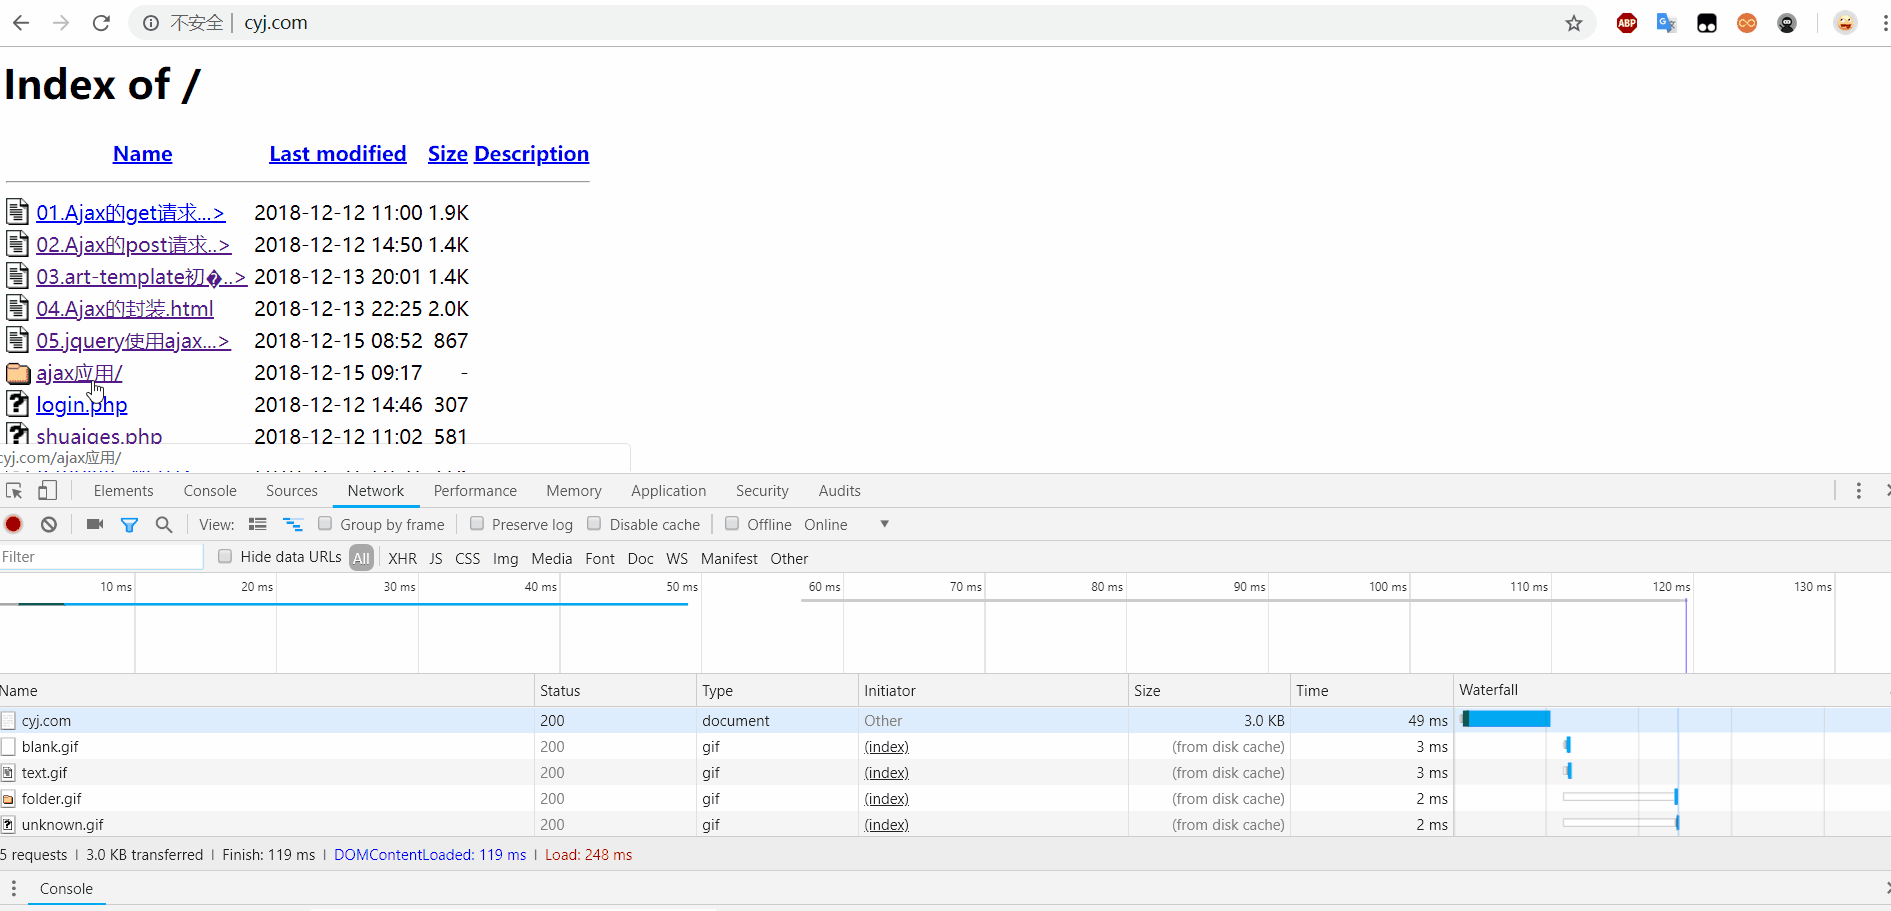Viewport: 1891px width, 911px height.
Task: Open the 02.Ajax的post请求 file link
Action: 133,245
